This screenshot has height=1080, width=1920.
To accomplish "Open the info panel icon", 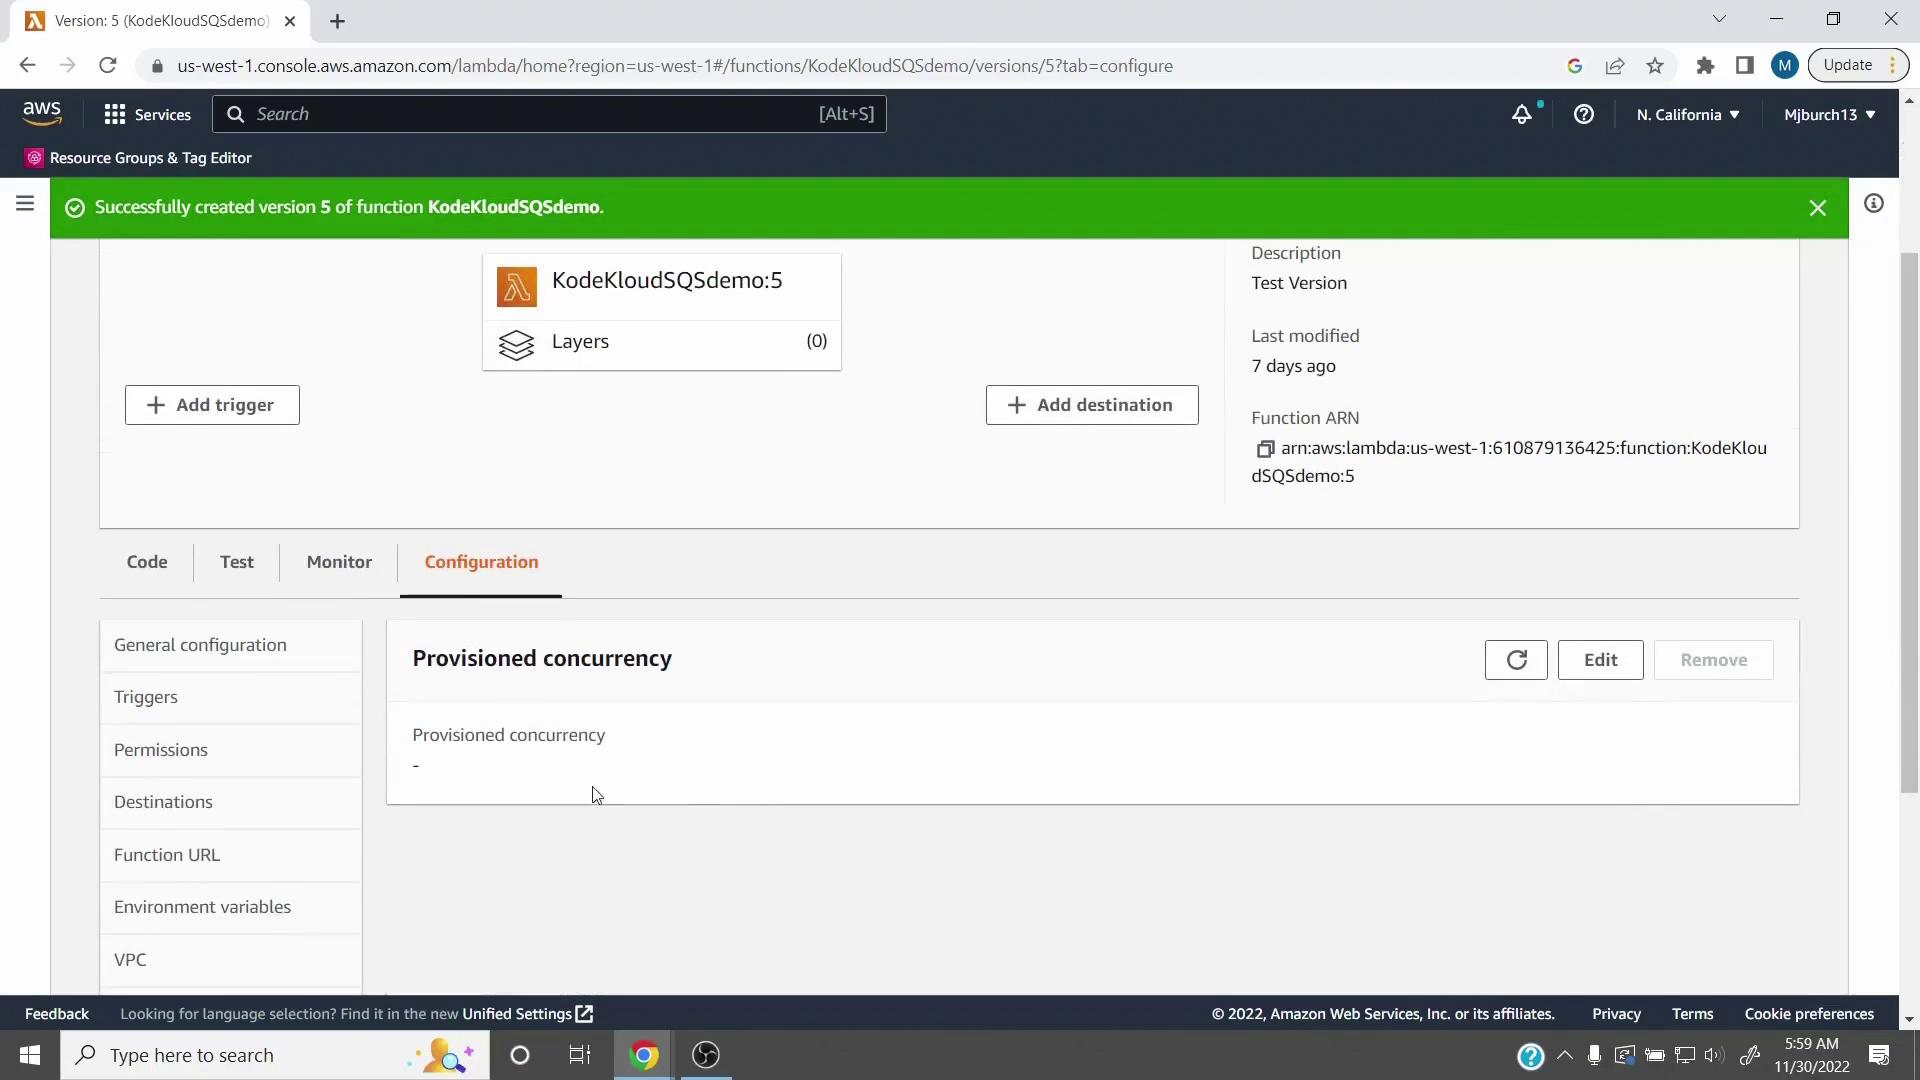I will (1873, 204).
